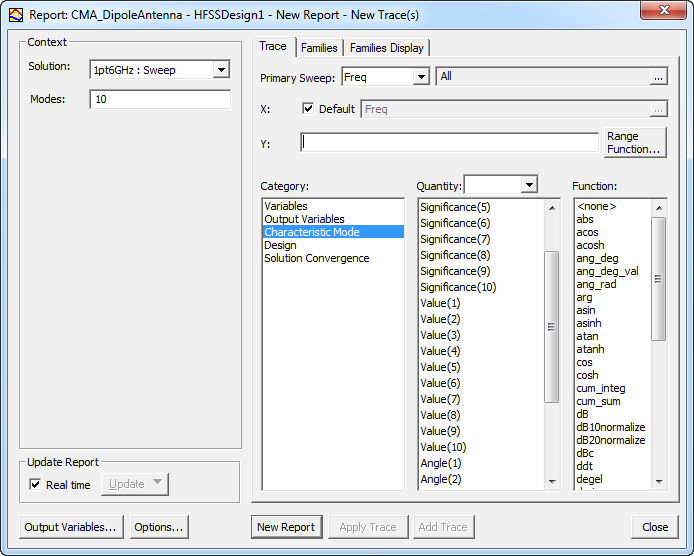Open the Quantity filter dropdown
The width and height of the screenshot is (694, 556).
(529, 185)
